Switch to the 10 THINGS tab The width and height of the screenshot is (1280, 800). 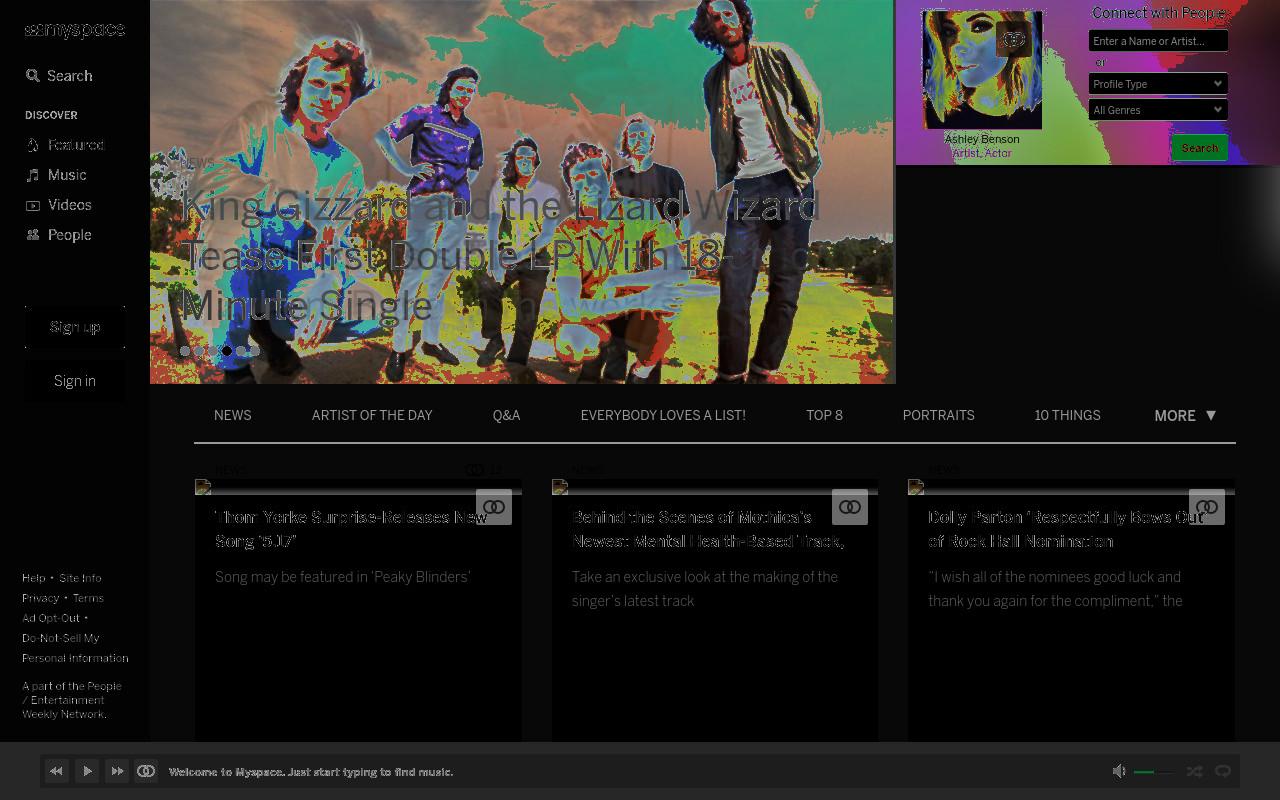1068,416
